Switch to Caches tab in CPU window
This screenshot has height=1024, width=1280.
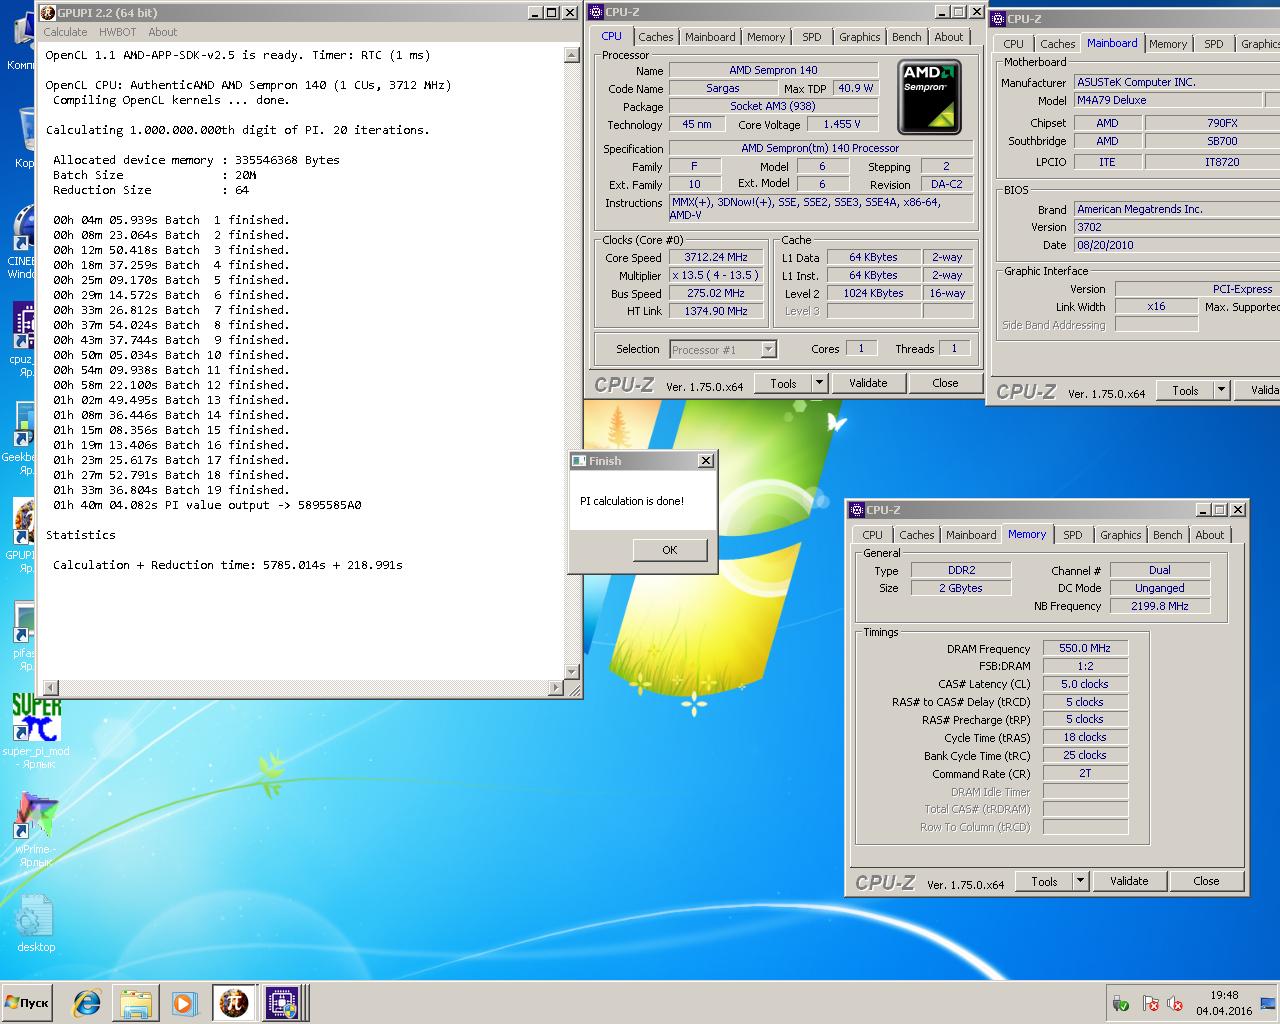(656, 37)
